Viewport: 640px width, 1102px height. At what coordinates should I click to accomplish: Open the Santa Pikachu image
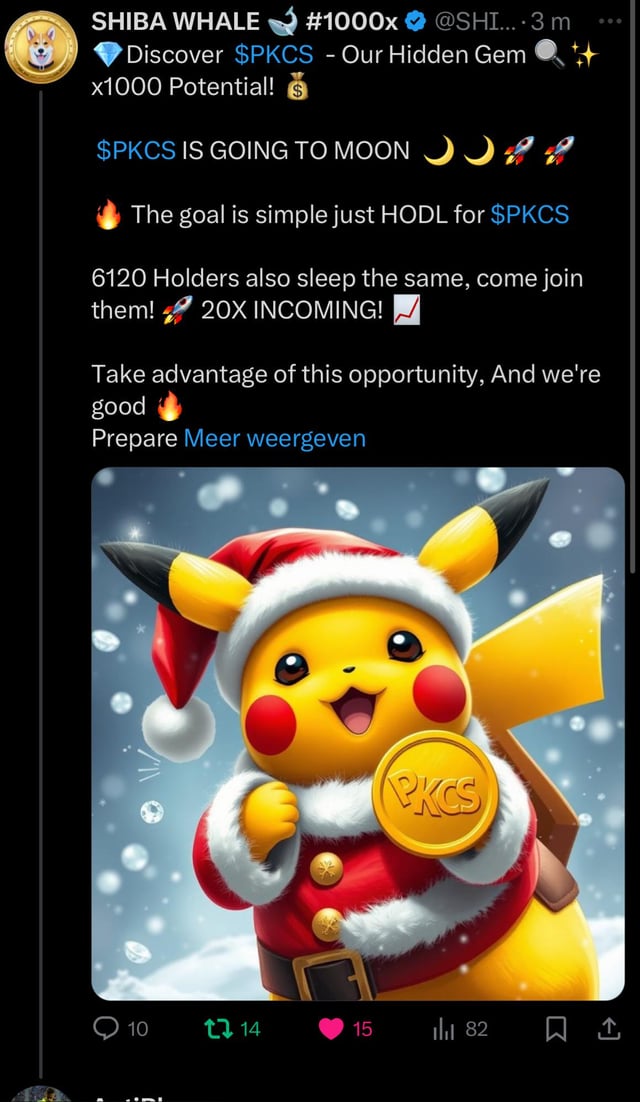[358, 733]
